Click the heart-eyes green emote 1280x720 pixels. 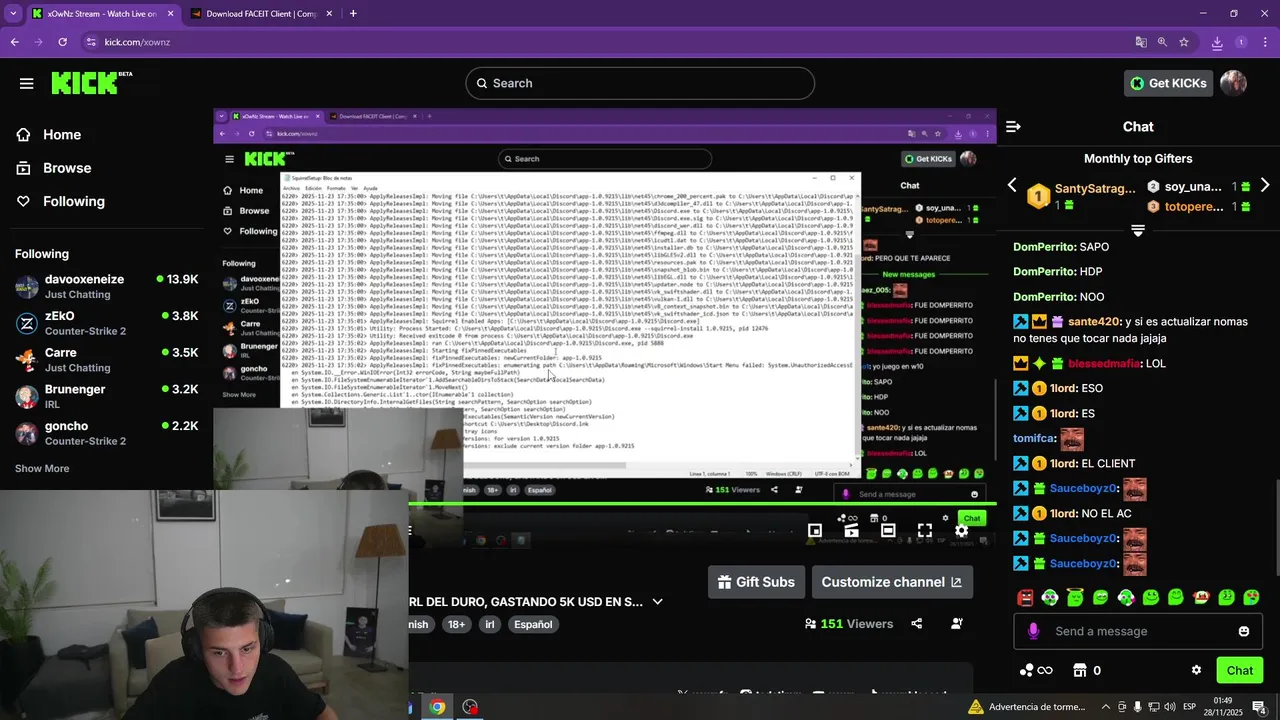pyautogui.click(x=1251, y=598)
